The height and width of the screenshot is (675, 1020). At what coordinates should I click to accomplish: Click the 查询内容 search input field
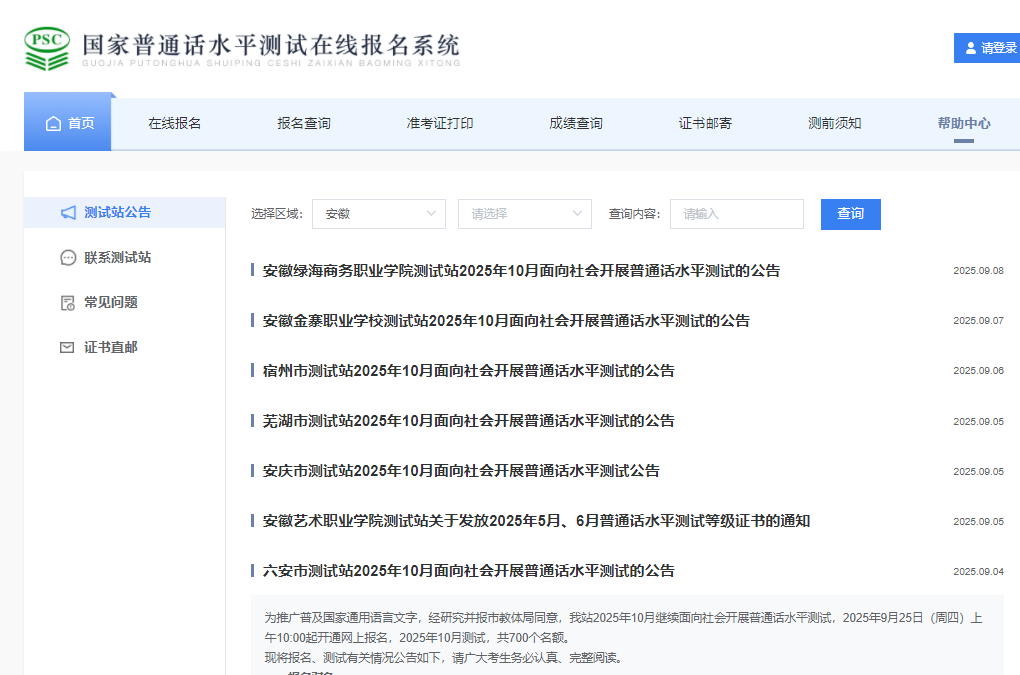[x=736, y=214]
